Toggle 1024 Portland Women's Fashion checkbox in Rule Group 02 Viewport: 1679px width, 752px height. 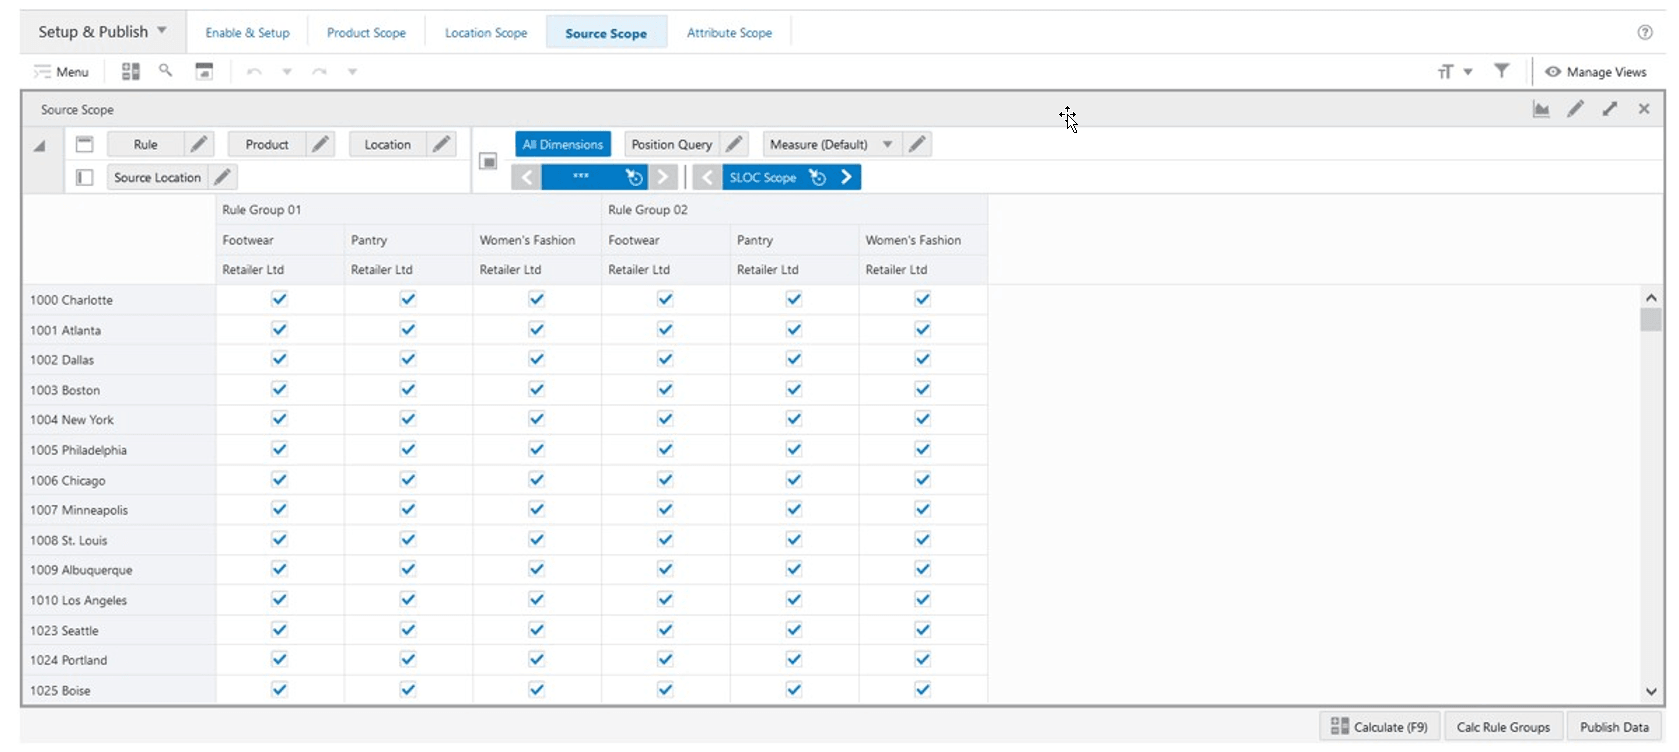point(922,660)
